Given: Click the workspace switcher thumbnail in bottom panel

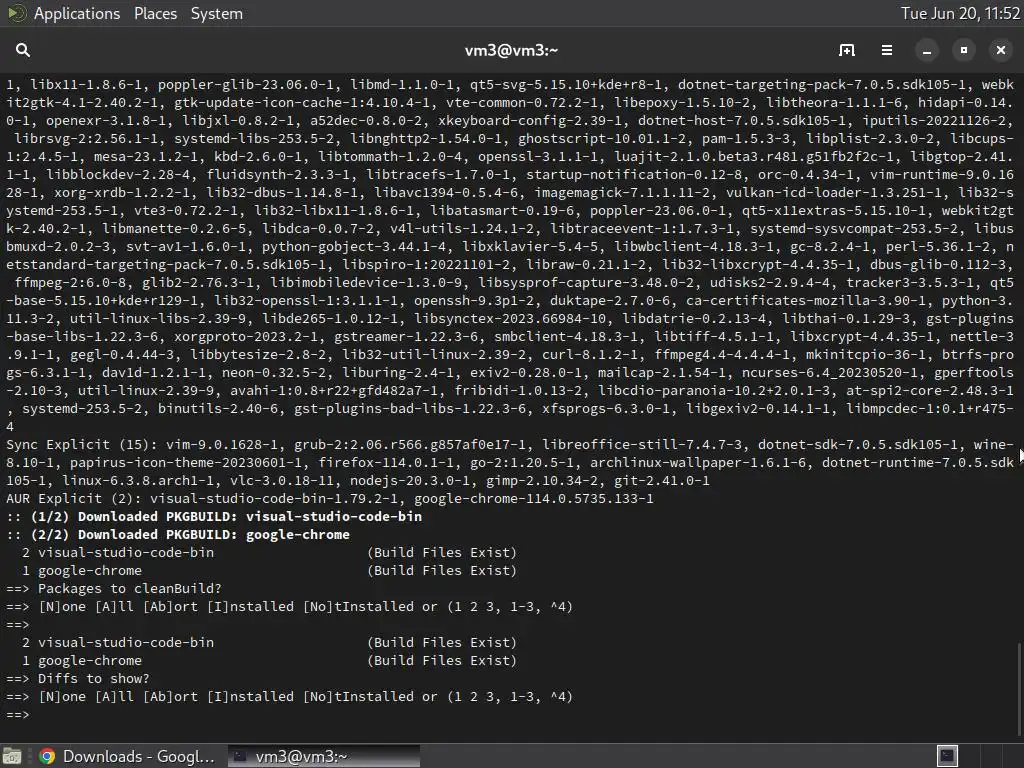Looking at the screenshot, I should point(947,756).
